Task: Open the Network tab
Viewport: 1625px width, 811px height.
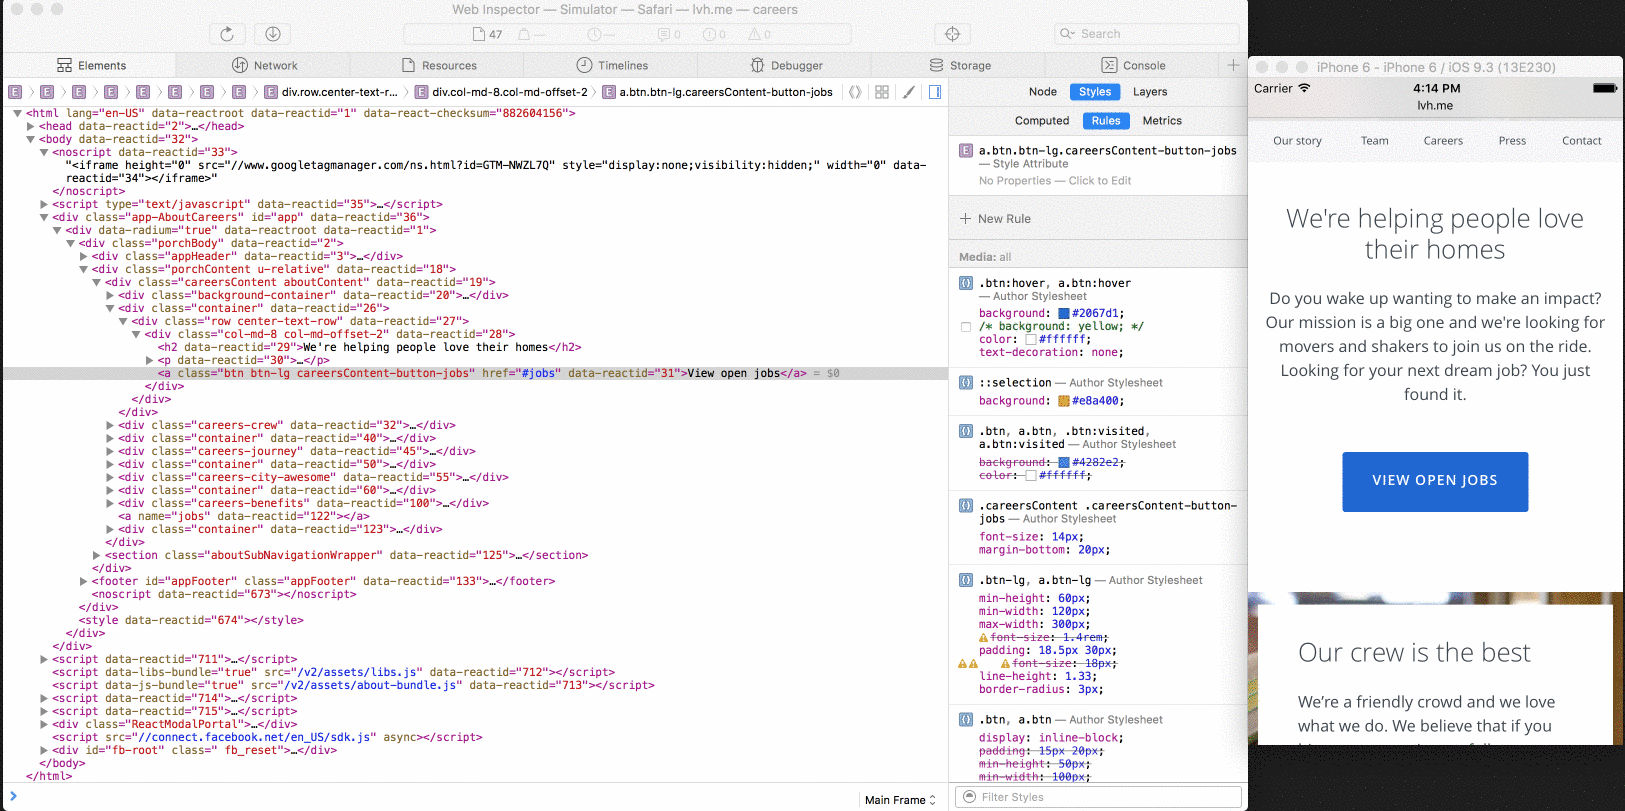Action: (x=264, y=65)
